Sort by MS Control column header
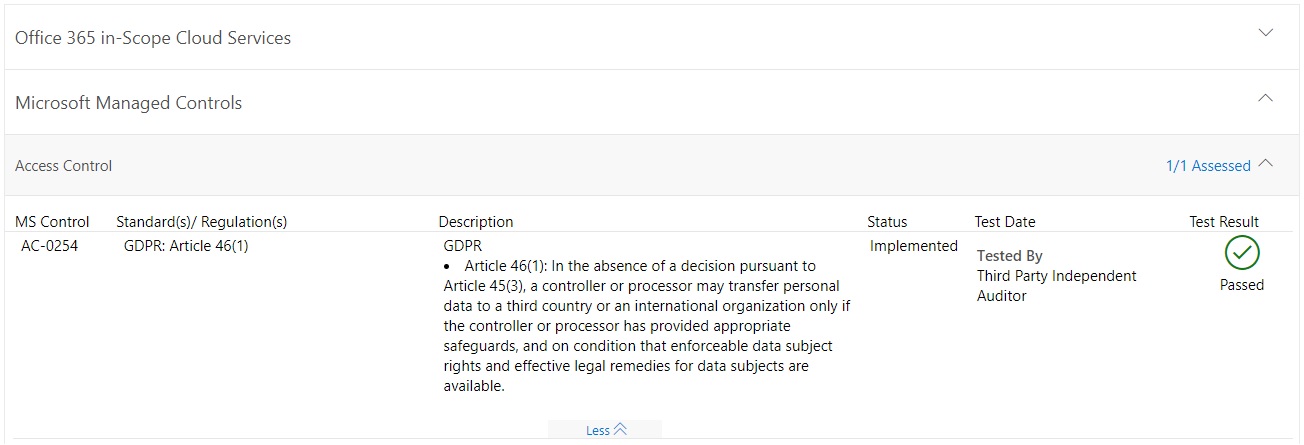The image size is (1304, 445). [52, 222]
